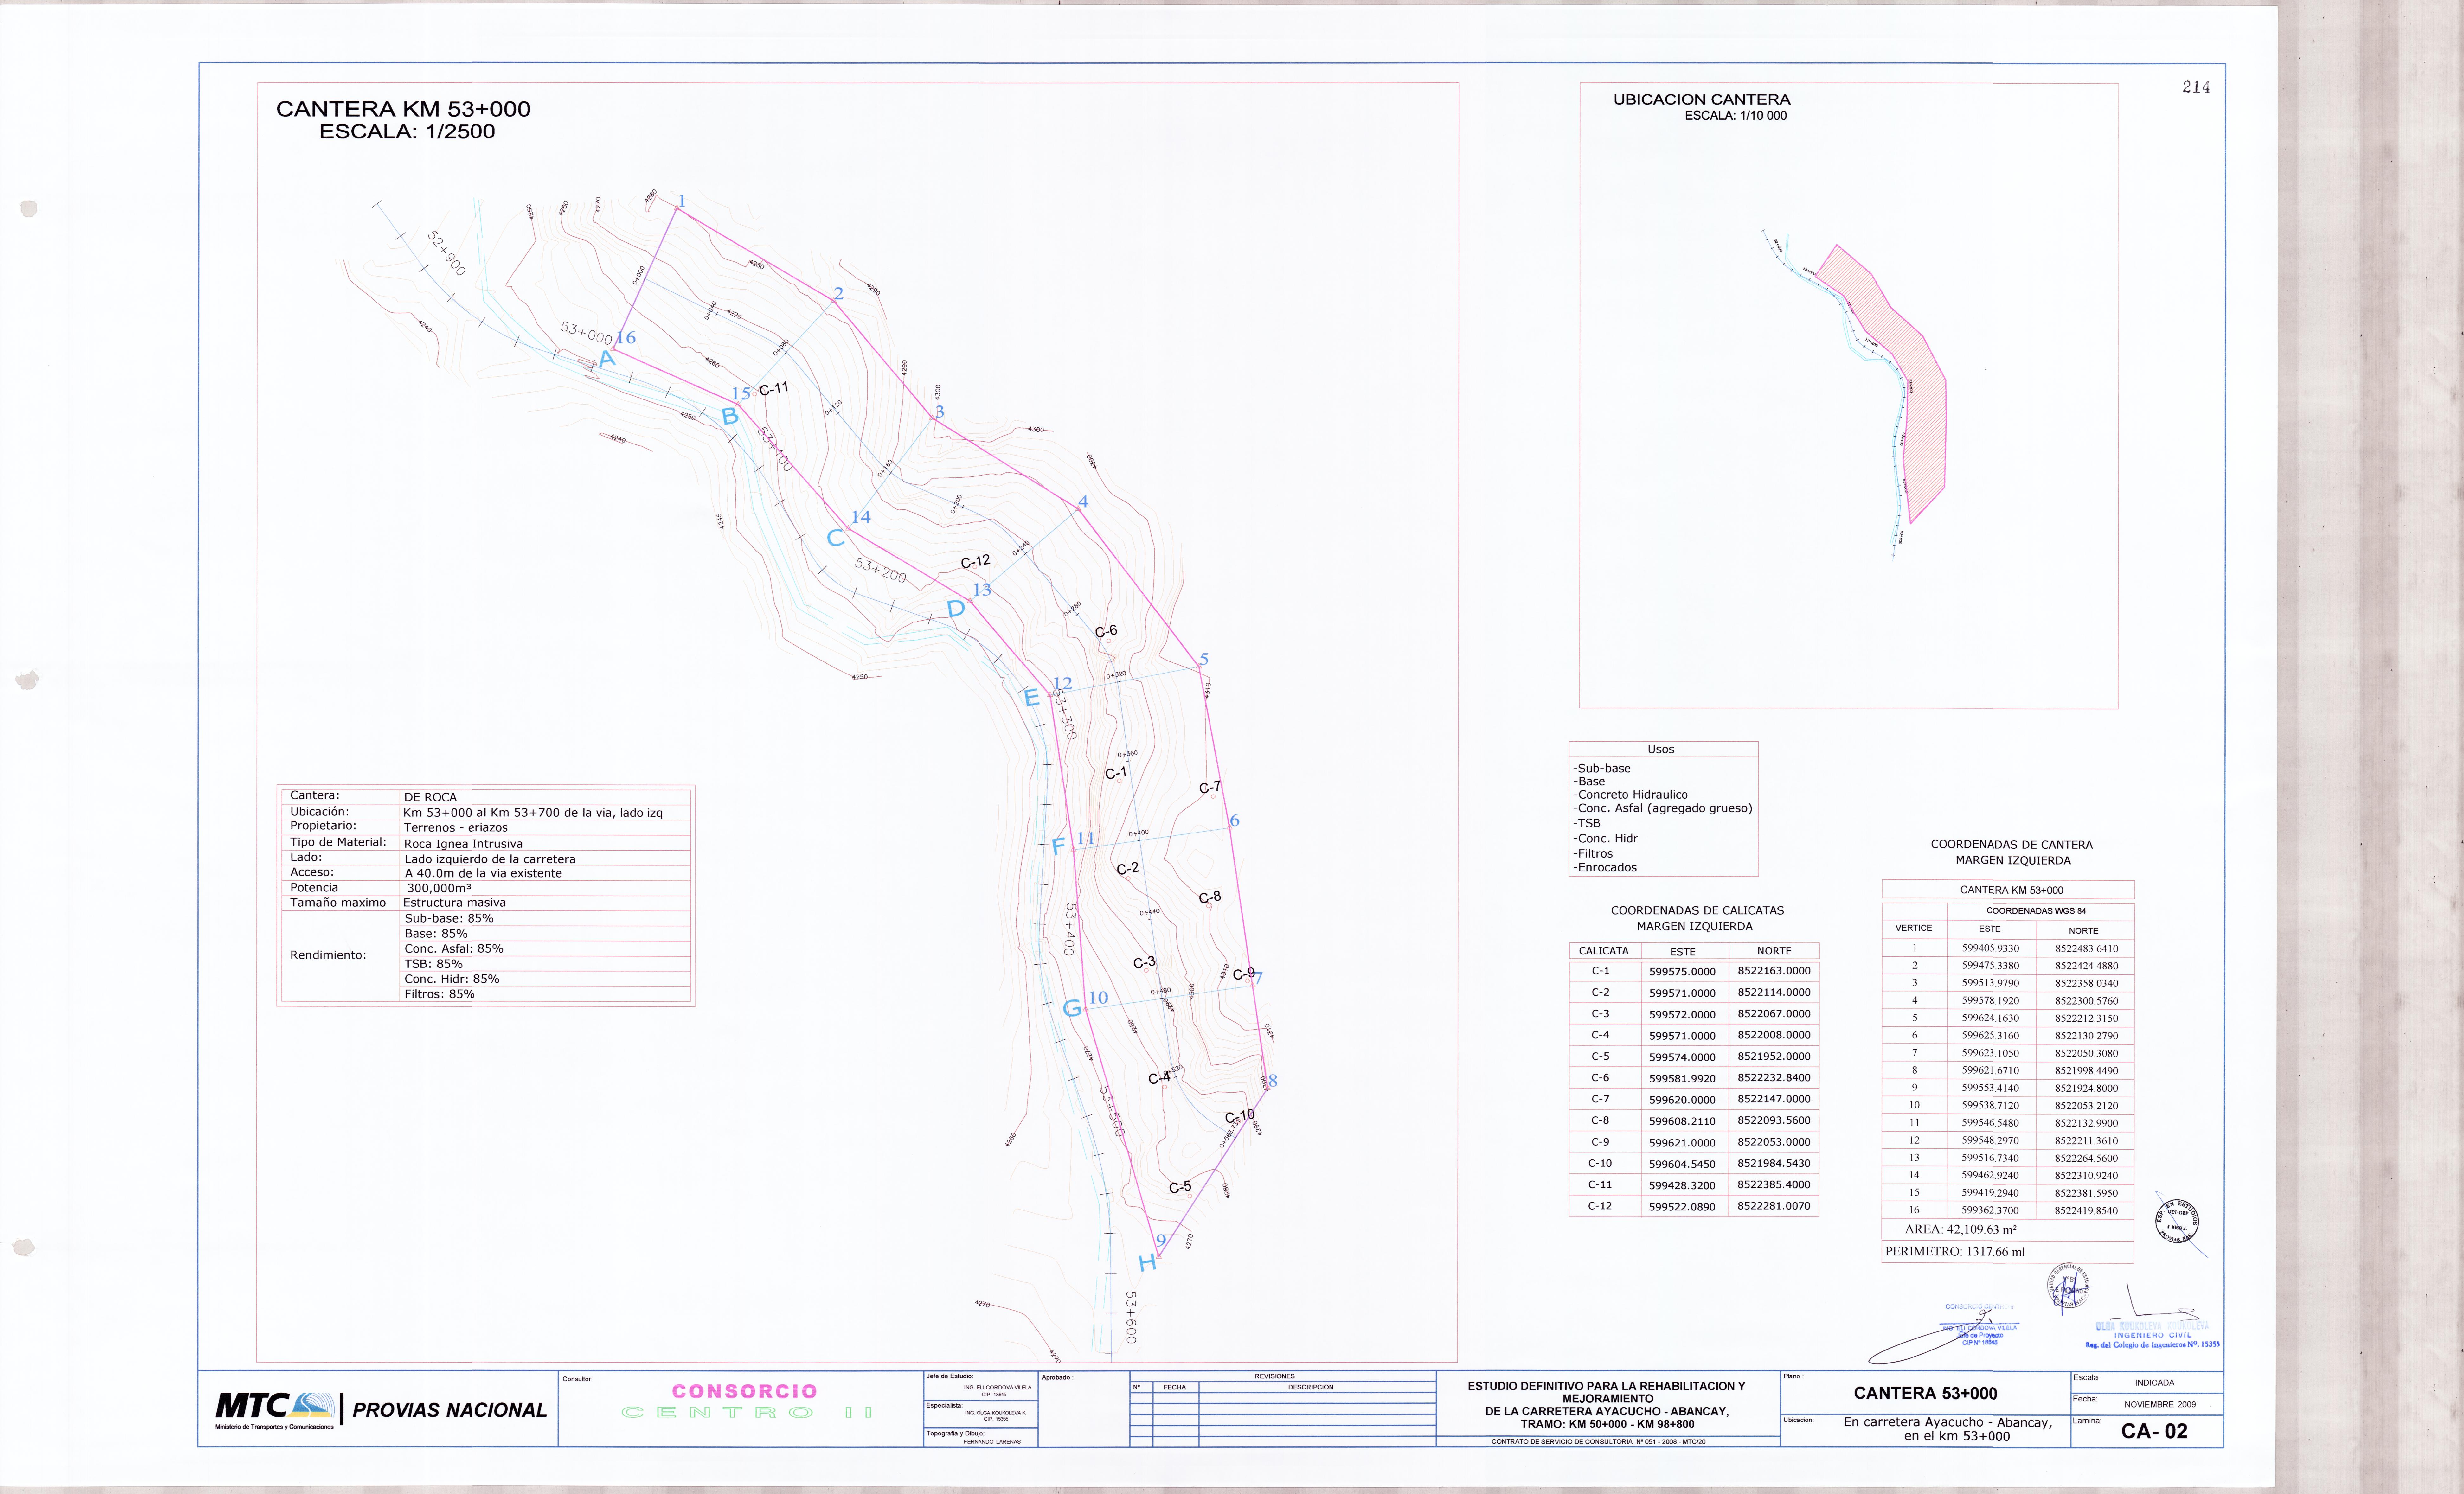Click the sheet number "CA- 02"
Screen dimensions: 2464x1494
pos(2154,1431)
